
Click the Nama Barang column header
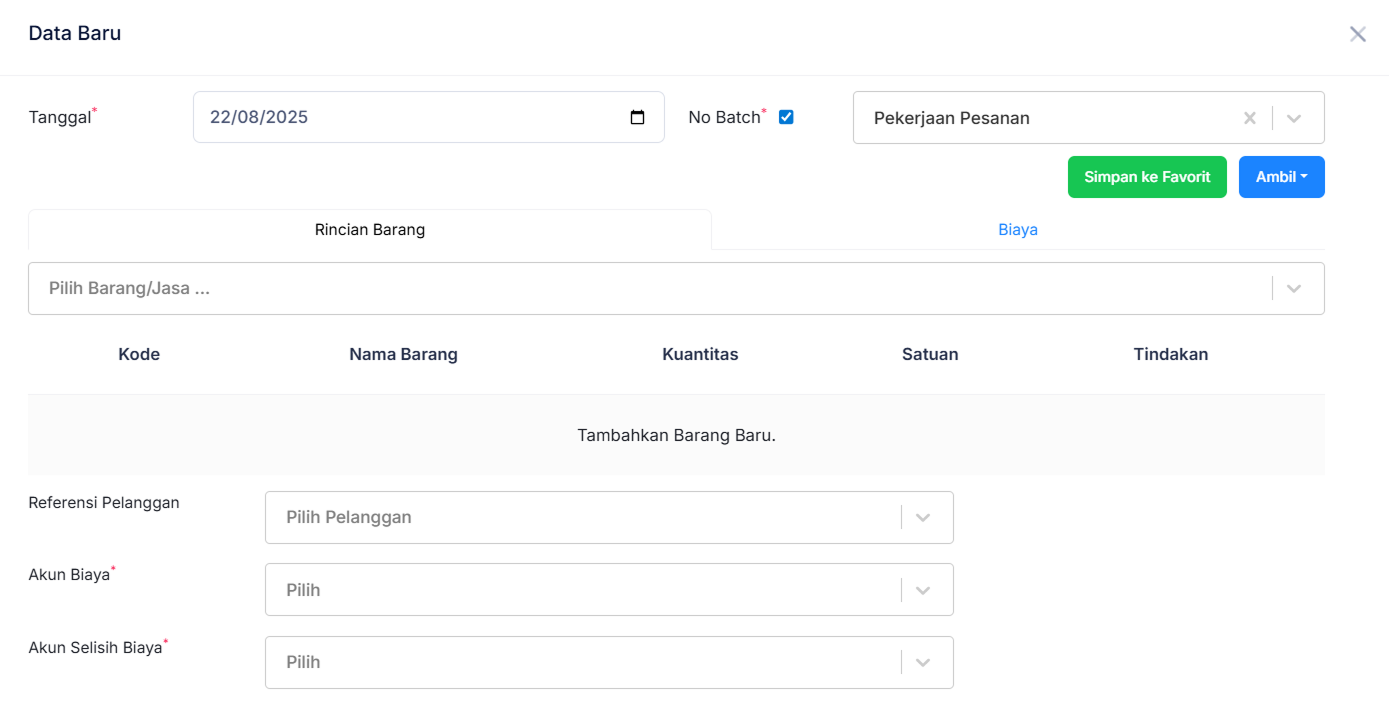(403, 354)
